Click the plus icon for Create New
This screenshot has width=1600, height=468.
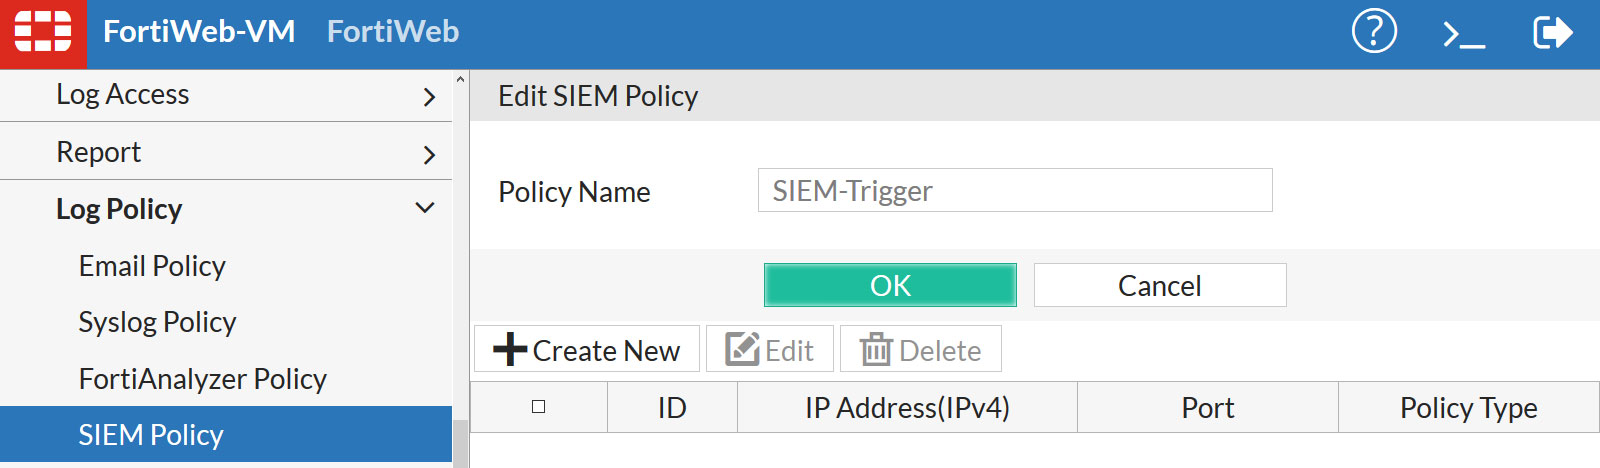[x=510, y=350]
